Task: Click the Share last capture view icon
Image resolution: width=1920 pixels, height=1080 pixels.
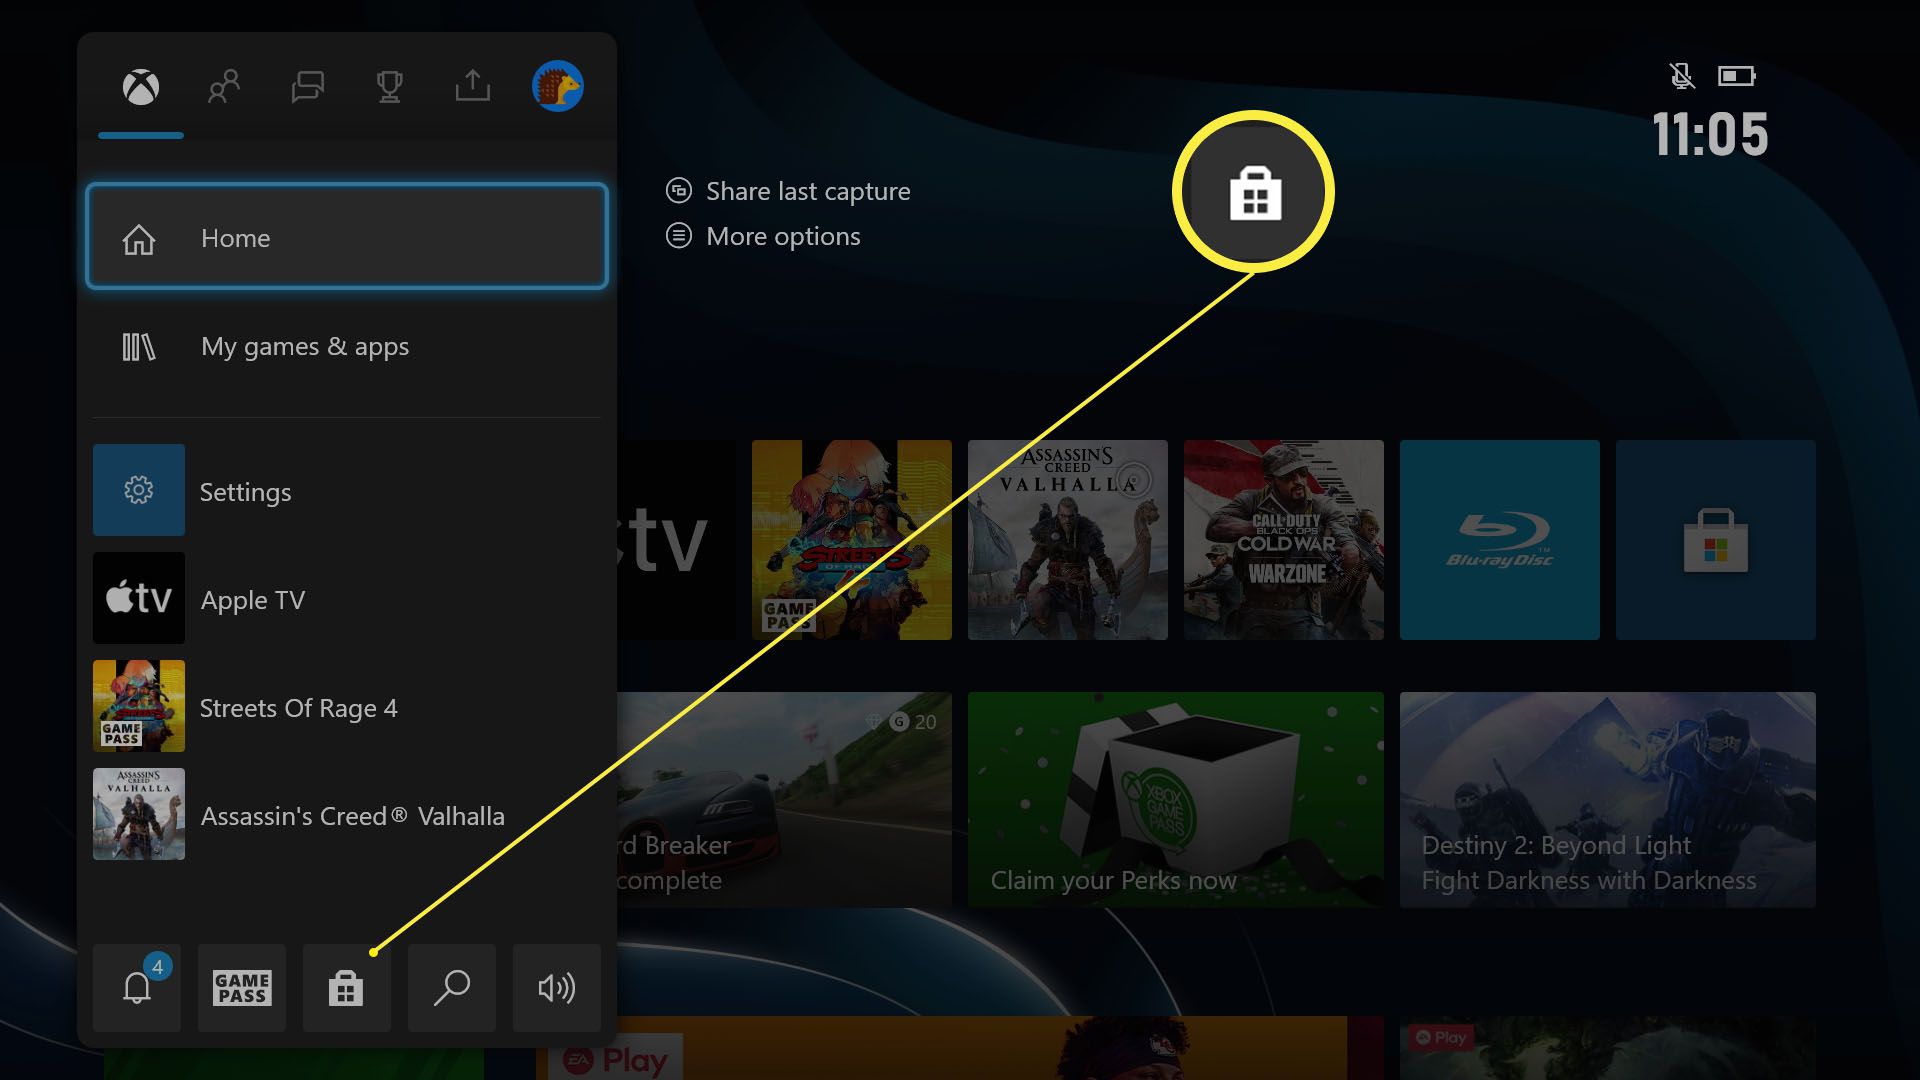Action: click(679, 190)
